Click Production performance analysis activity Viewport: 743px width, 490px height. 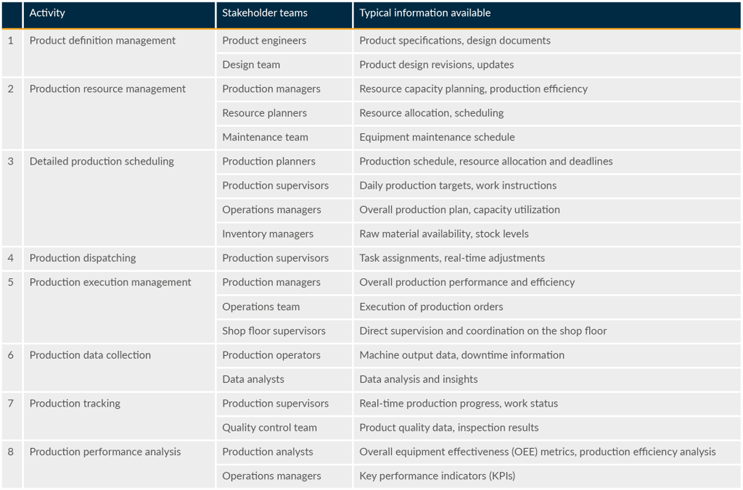click(x=105, y=452)
